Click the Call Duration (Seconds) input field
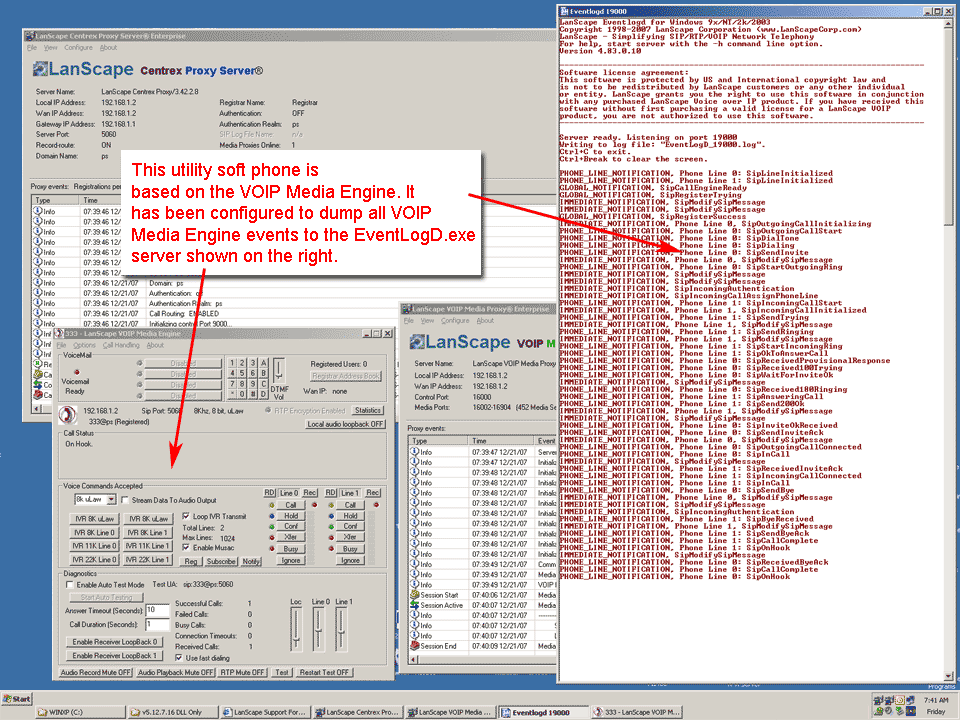Image resolution: width=960 pixels, height=720 pixels. pyautogui.click(x=157, y=624)
